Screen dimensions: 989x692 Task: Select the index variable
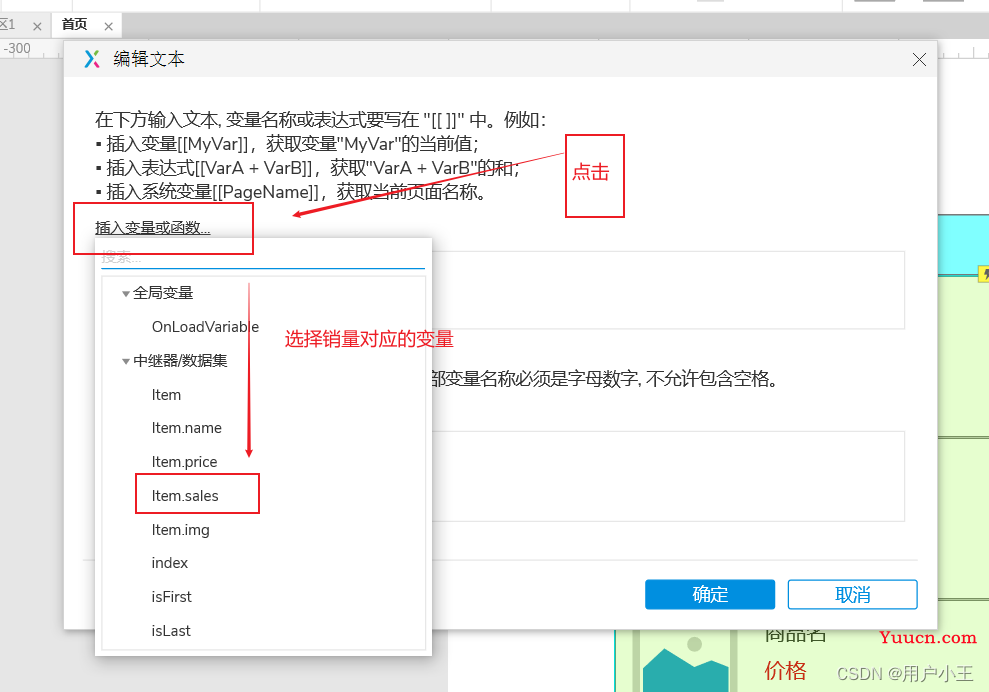pyautogui.click(x=170, y=563)
